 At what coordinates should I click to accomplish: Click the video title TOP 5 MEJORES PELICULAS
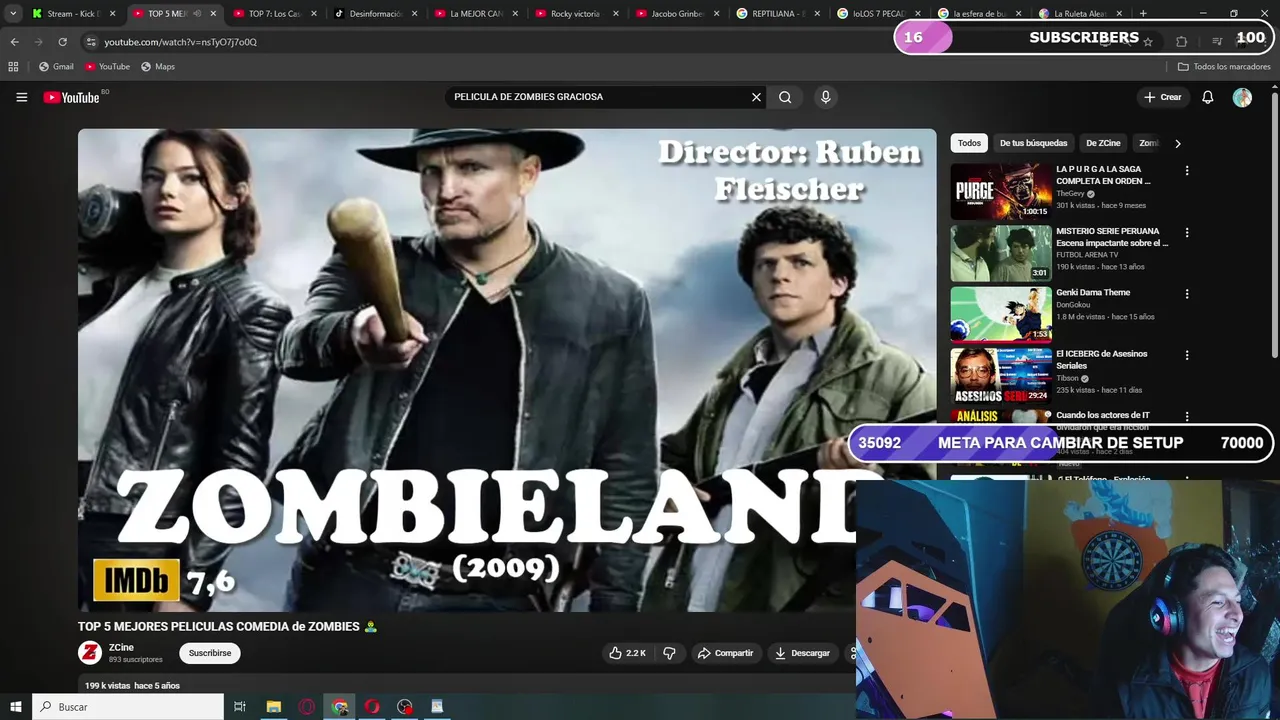[228, 627]
